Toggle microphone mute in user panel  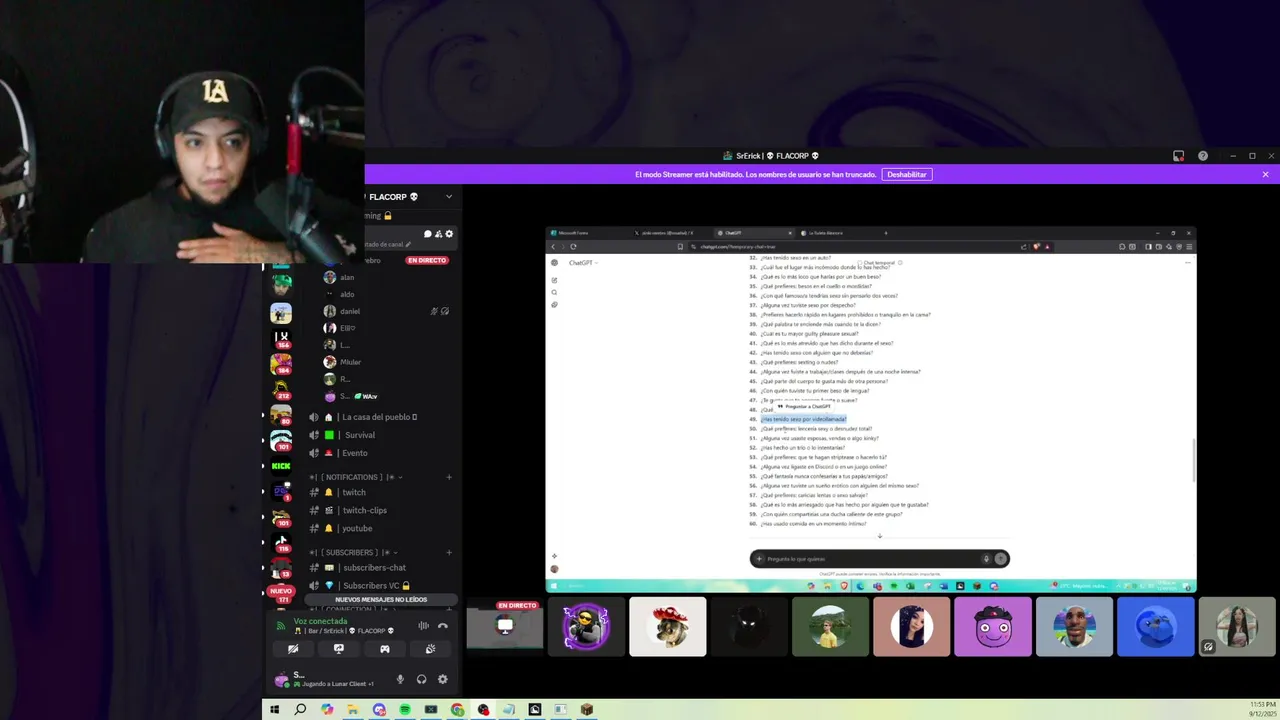400,679
